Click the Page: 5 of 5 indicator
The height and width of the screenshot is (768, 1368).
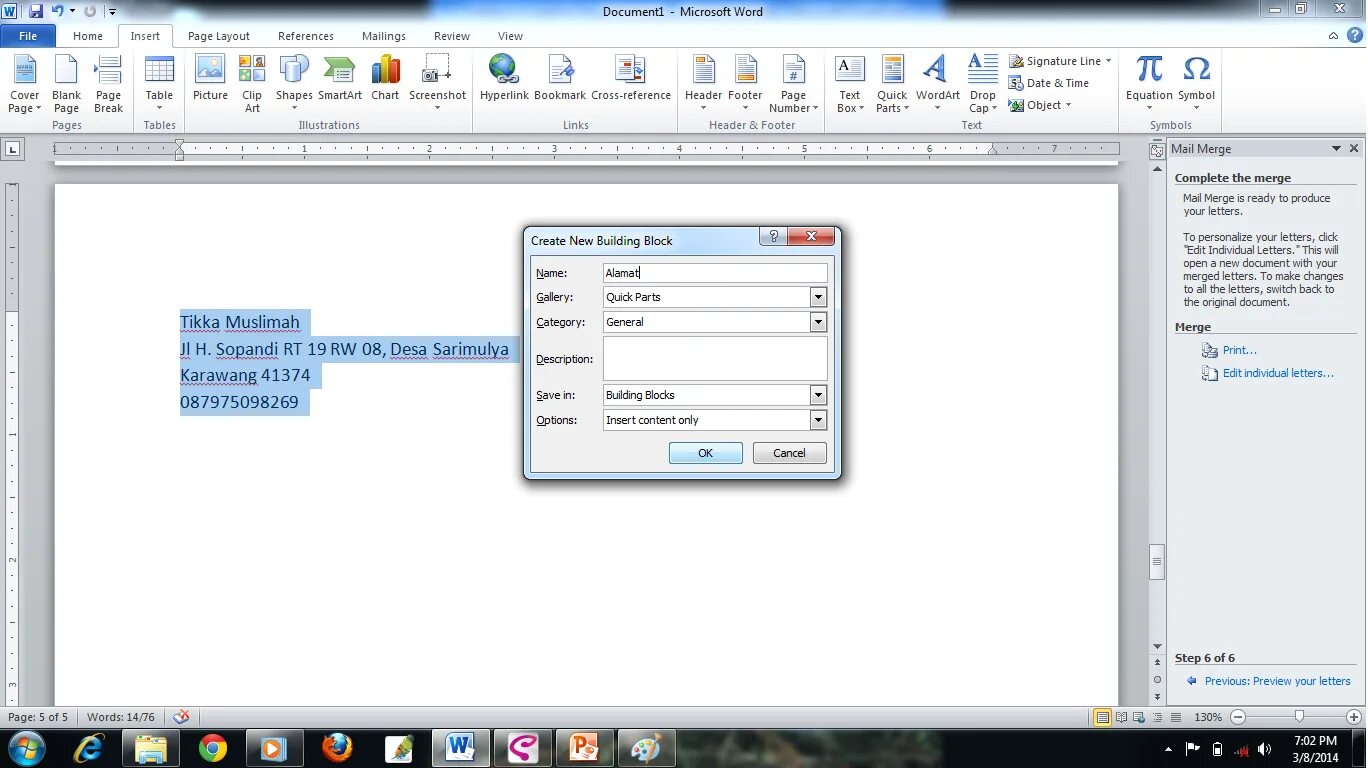click(x=38, y=717)
